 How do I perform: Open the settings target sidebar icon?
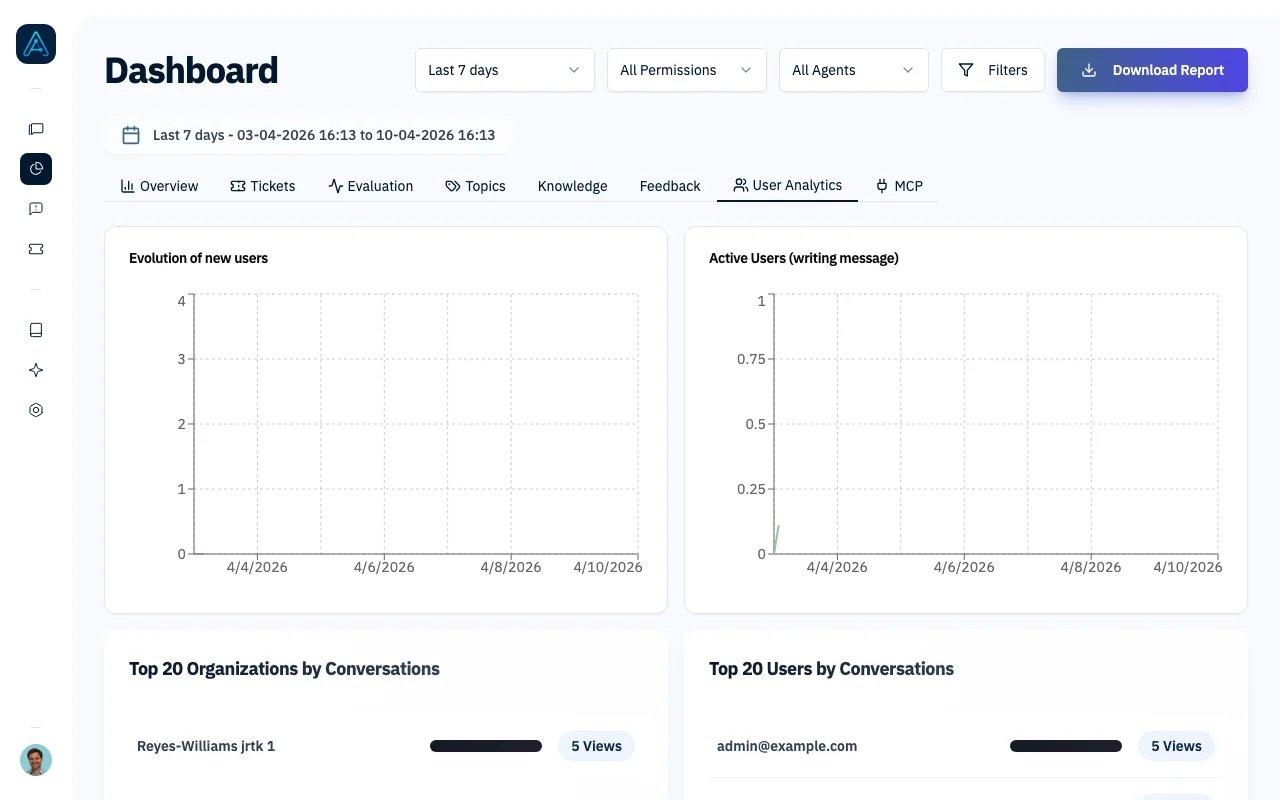click(x=36, y=410)
